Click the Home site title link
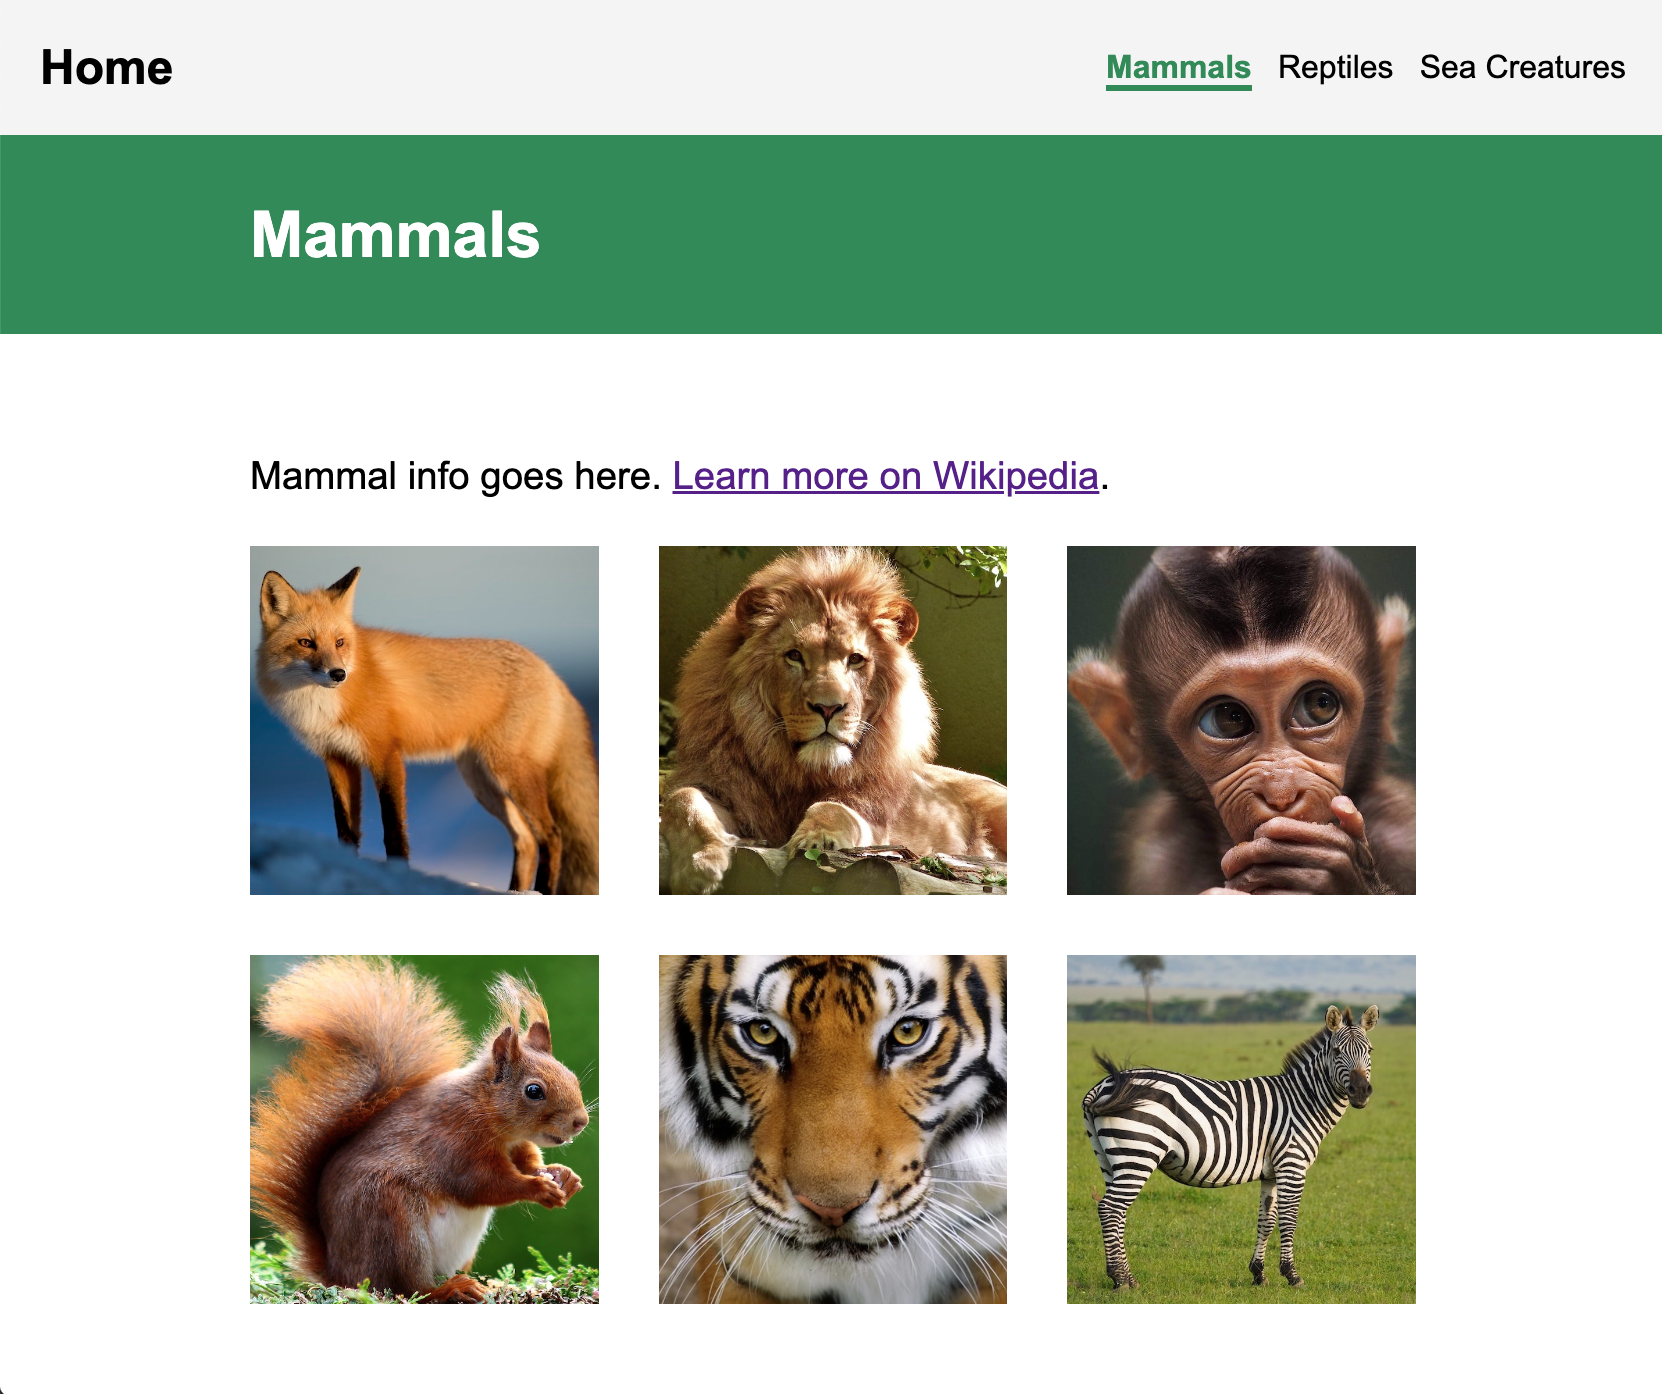Viewport: 1662px width, 1394px height. pos(107,68)
